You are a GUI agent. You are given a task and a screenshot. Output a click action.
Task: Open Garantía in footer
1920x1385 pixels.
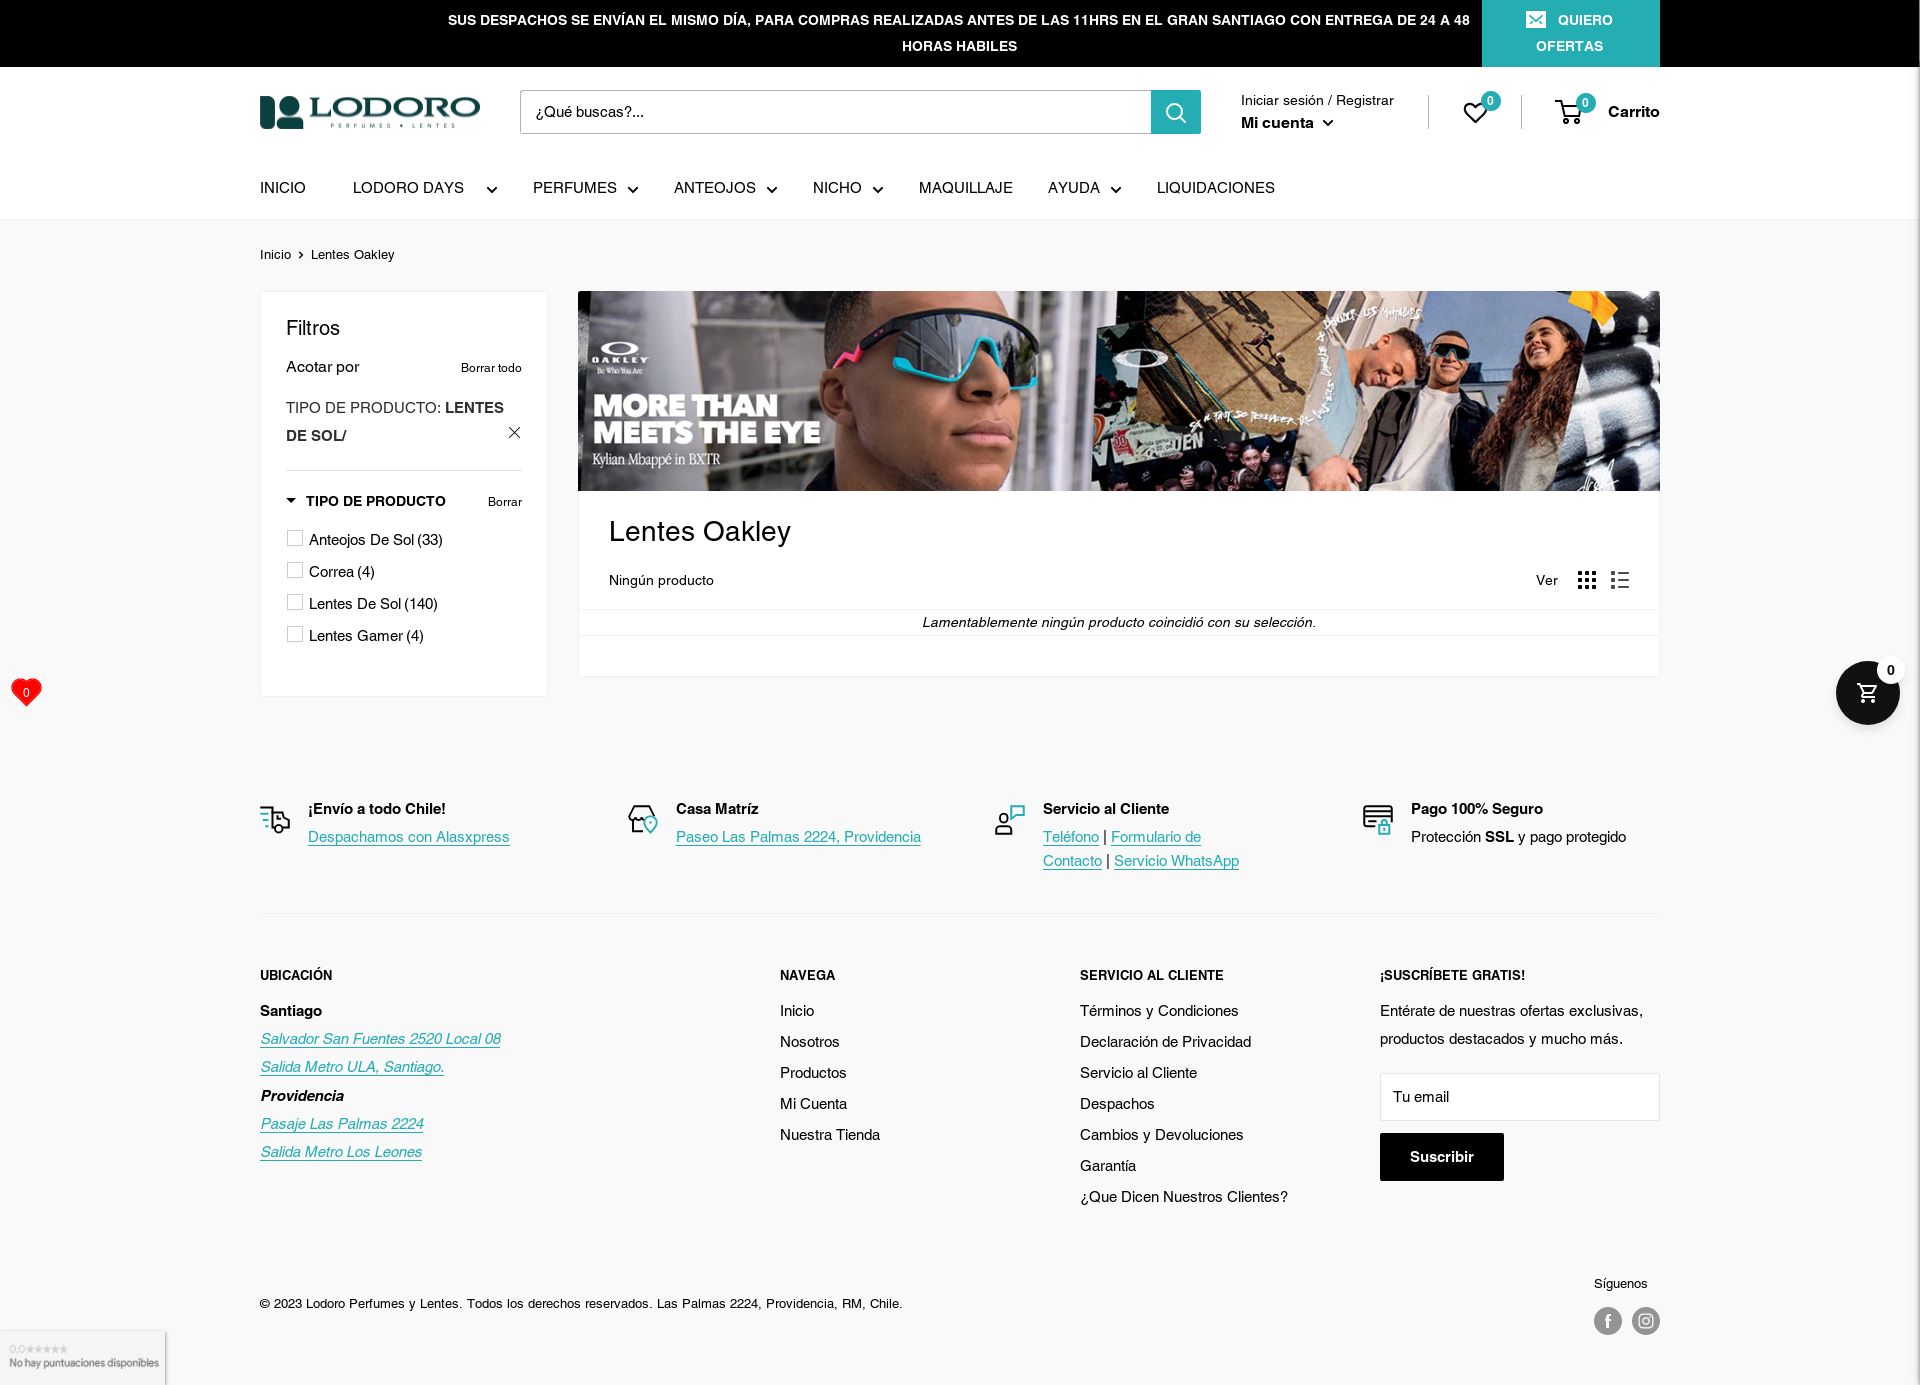1108,1166
